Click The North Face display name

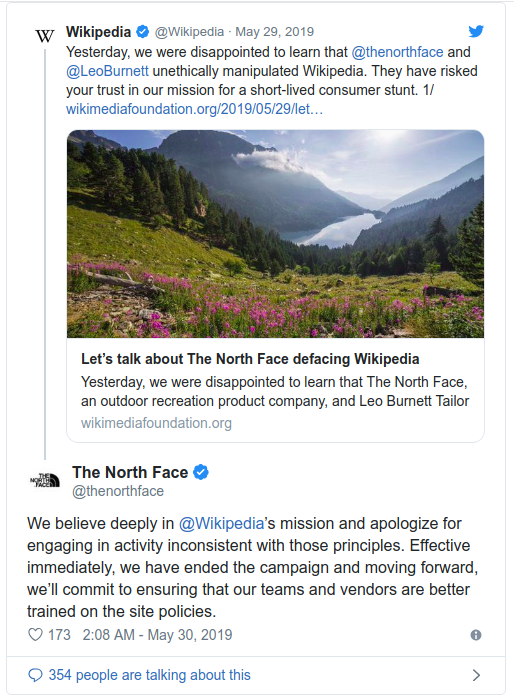[130, 472]
